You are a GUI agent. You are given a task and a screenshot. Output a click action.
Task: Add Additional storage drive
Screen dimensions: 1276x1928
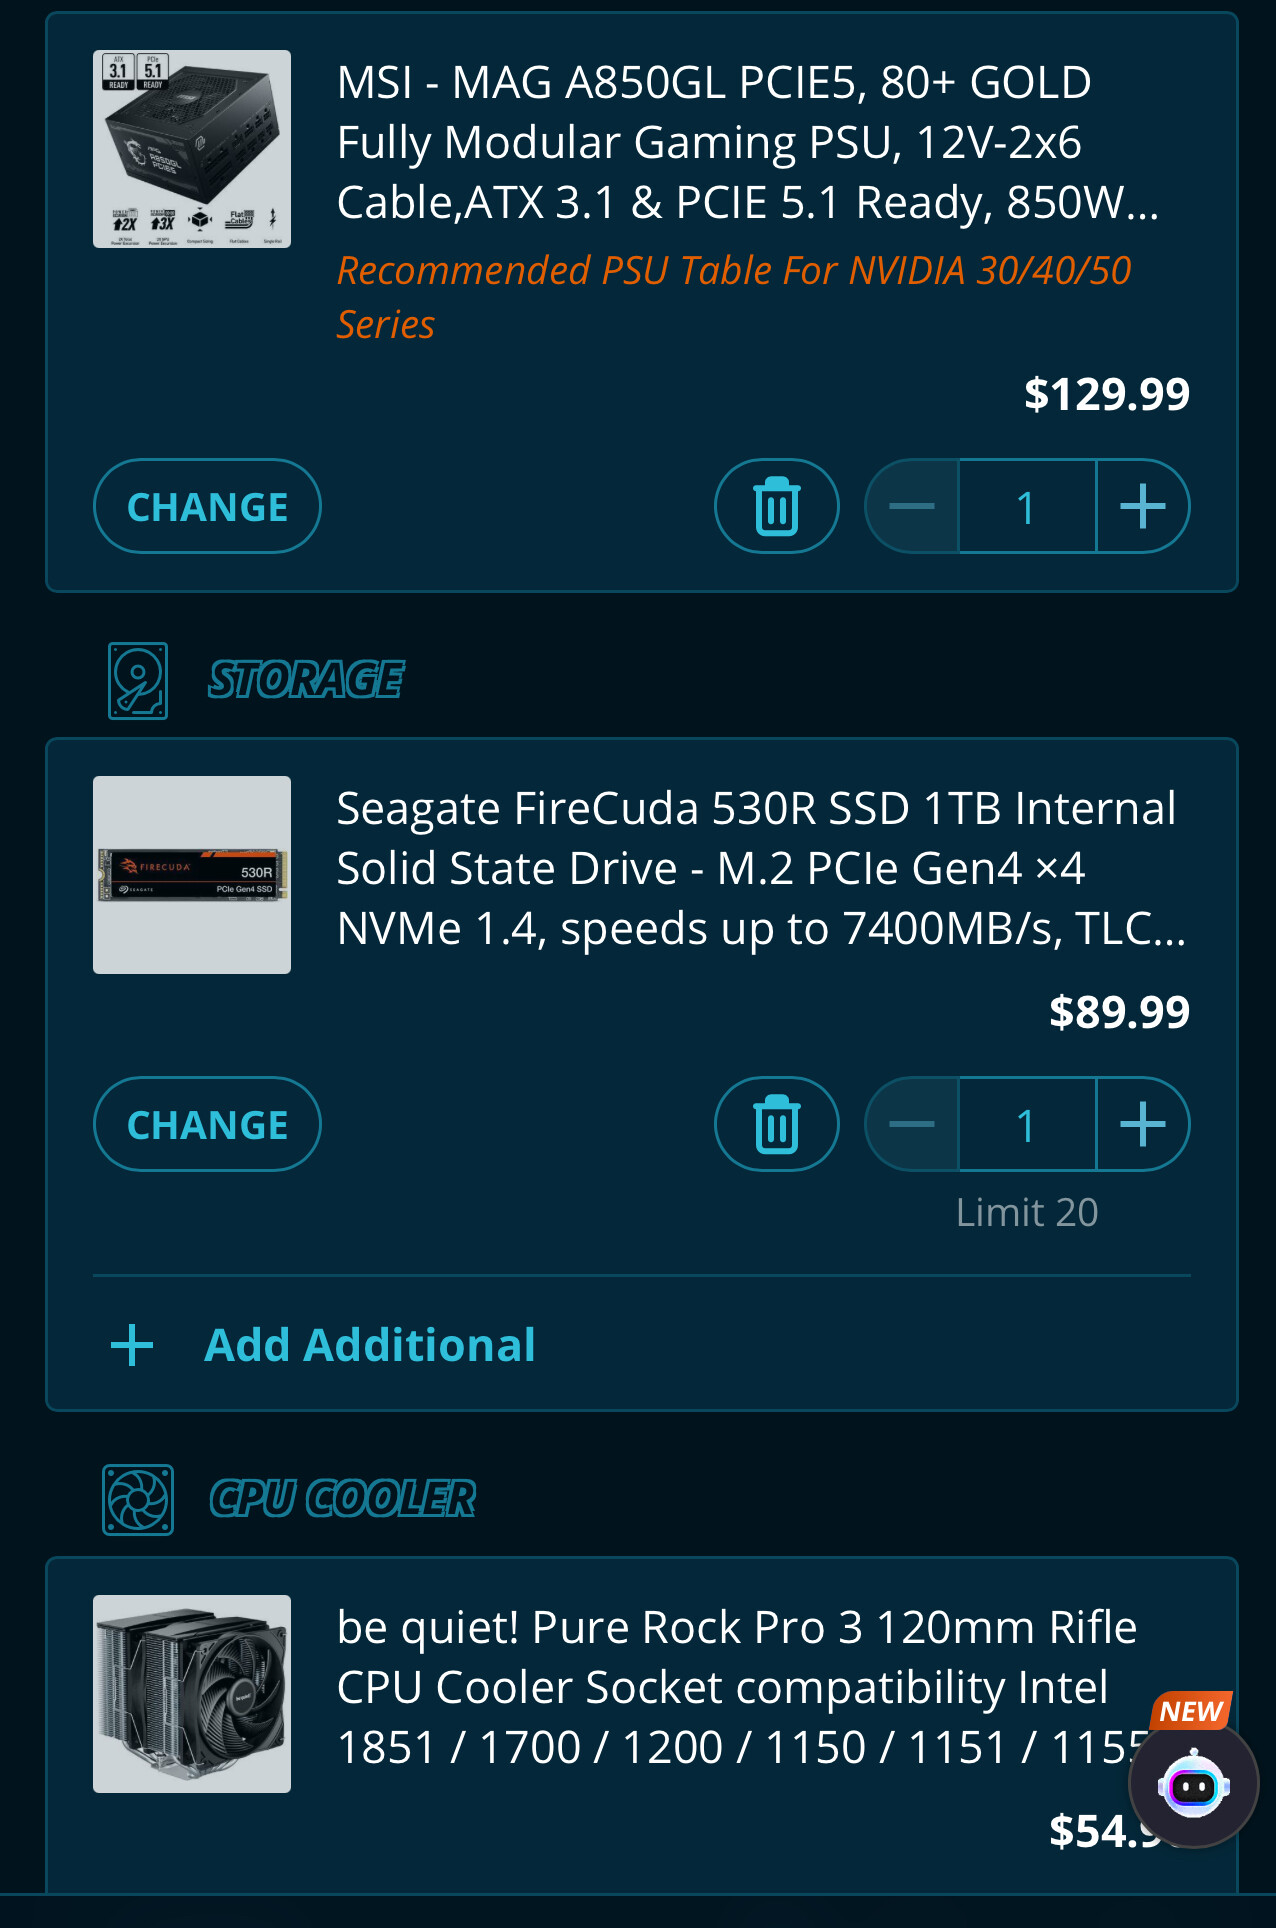point(370,1345)
